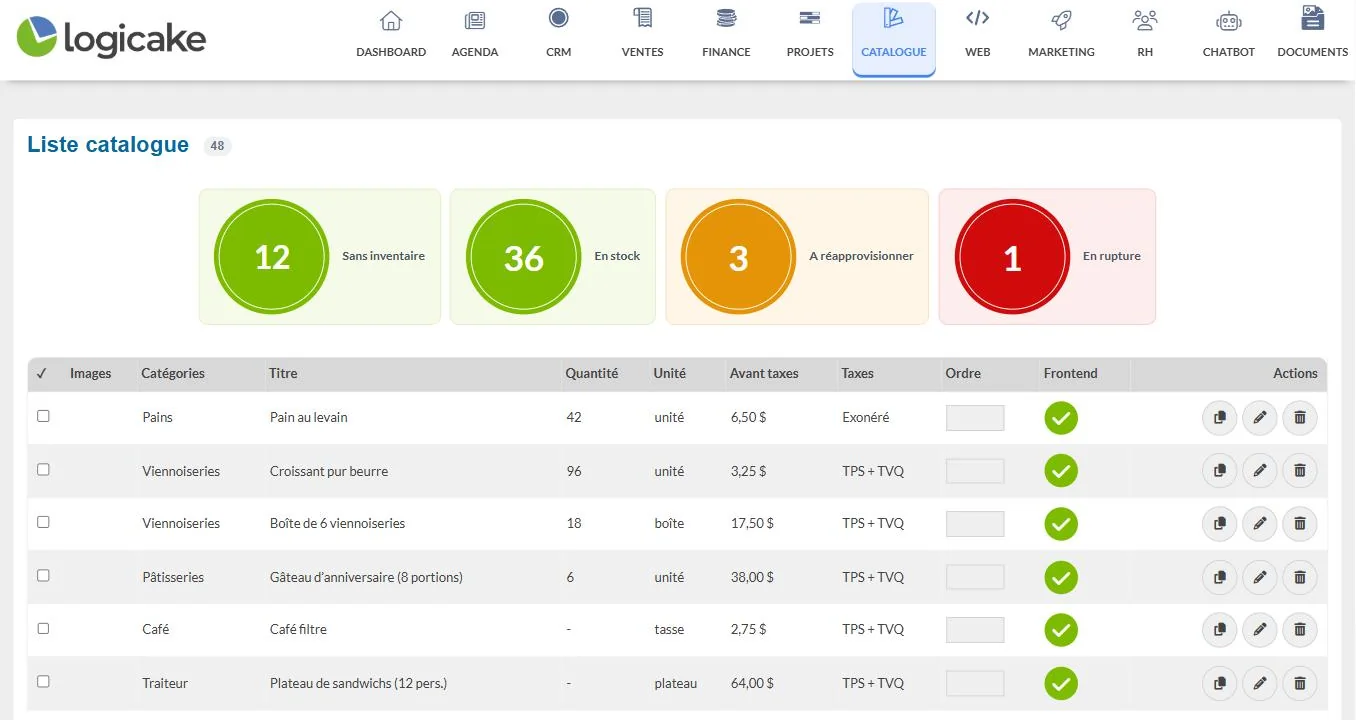Open the Dashboard module icon
This screenshot has width=1356, height=720.
click(x=391, y=20)
